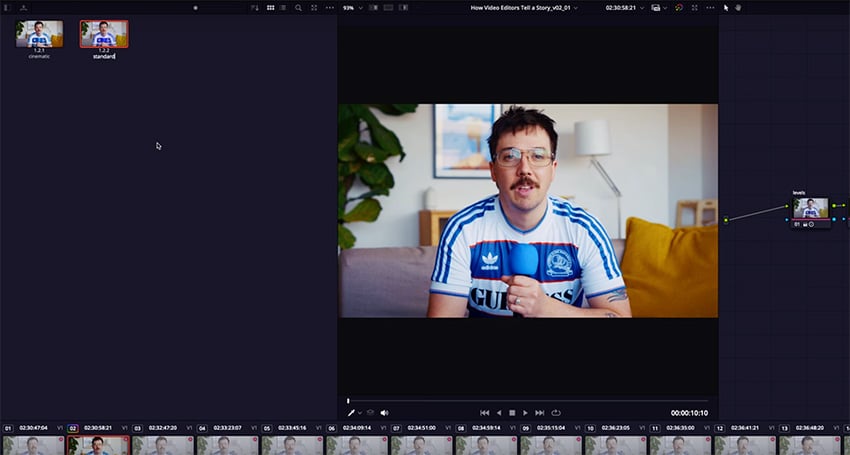Select clip 04 thumbnail at 02:33:23:07
Screen dimensions: 850x455
pyautogui.click(x=227, y=445)
